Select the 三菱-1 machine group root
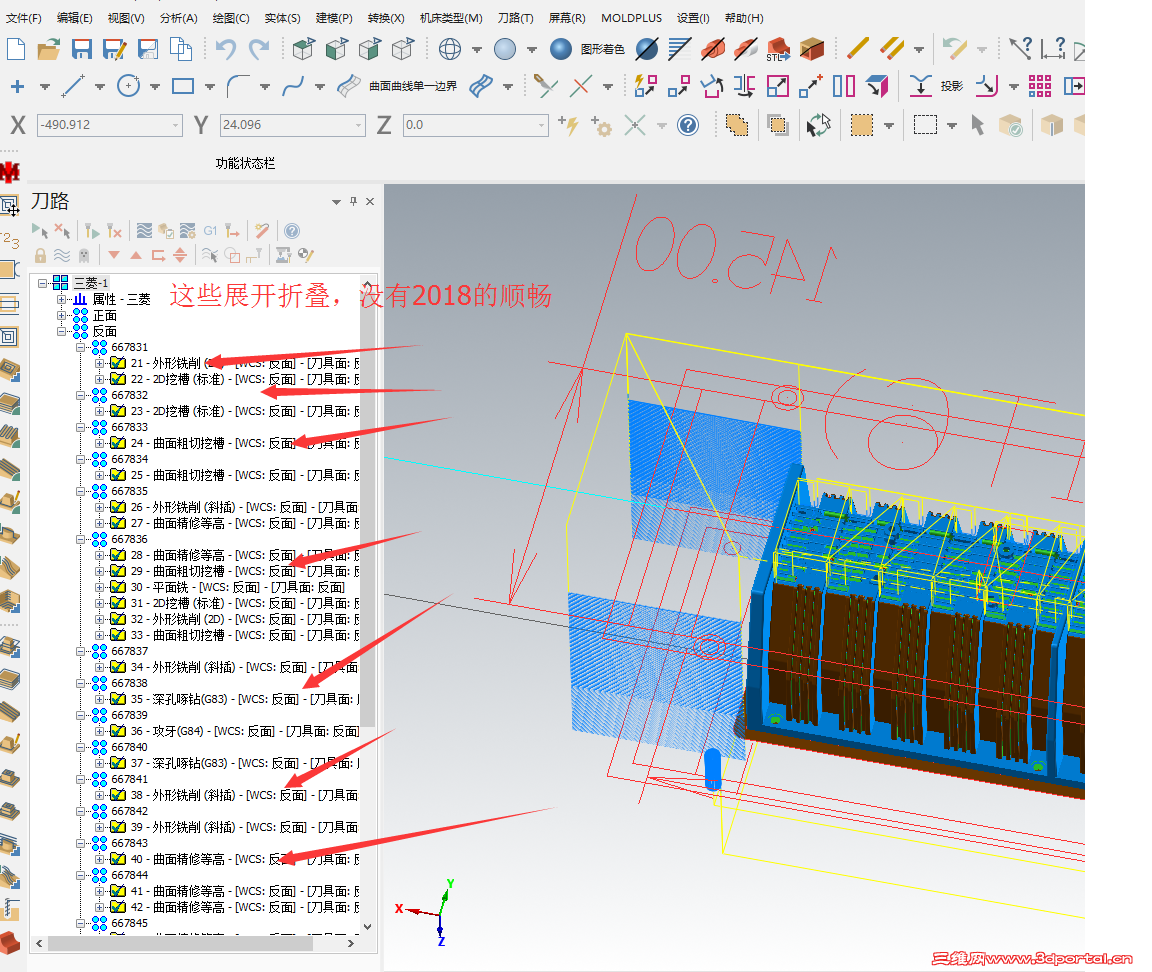The image size is (1152, 972). (x=91, y=283)
